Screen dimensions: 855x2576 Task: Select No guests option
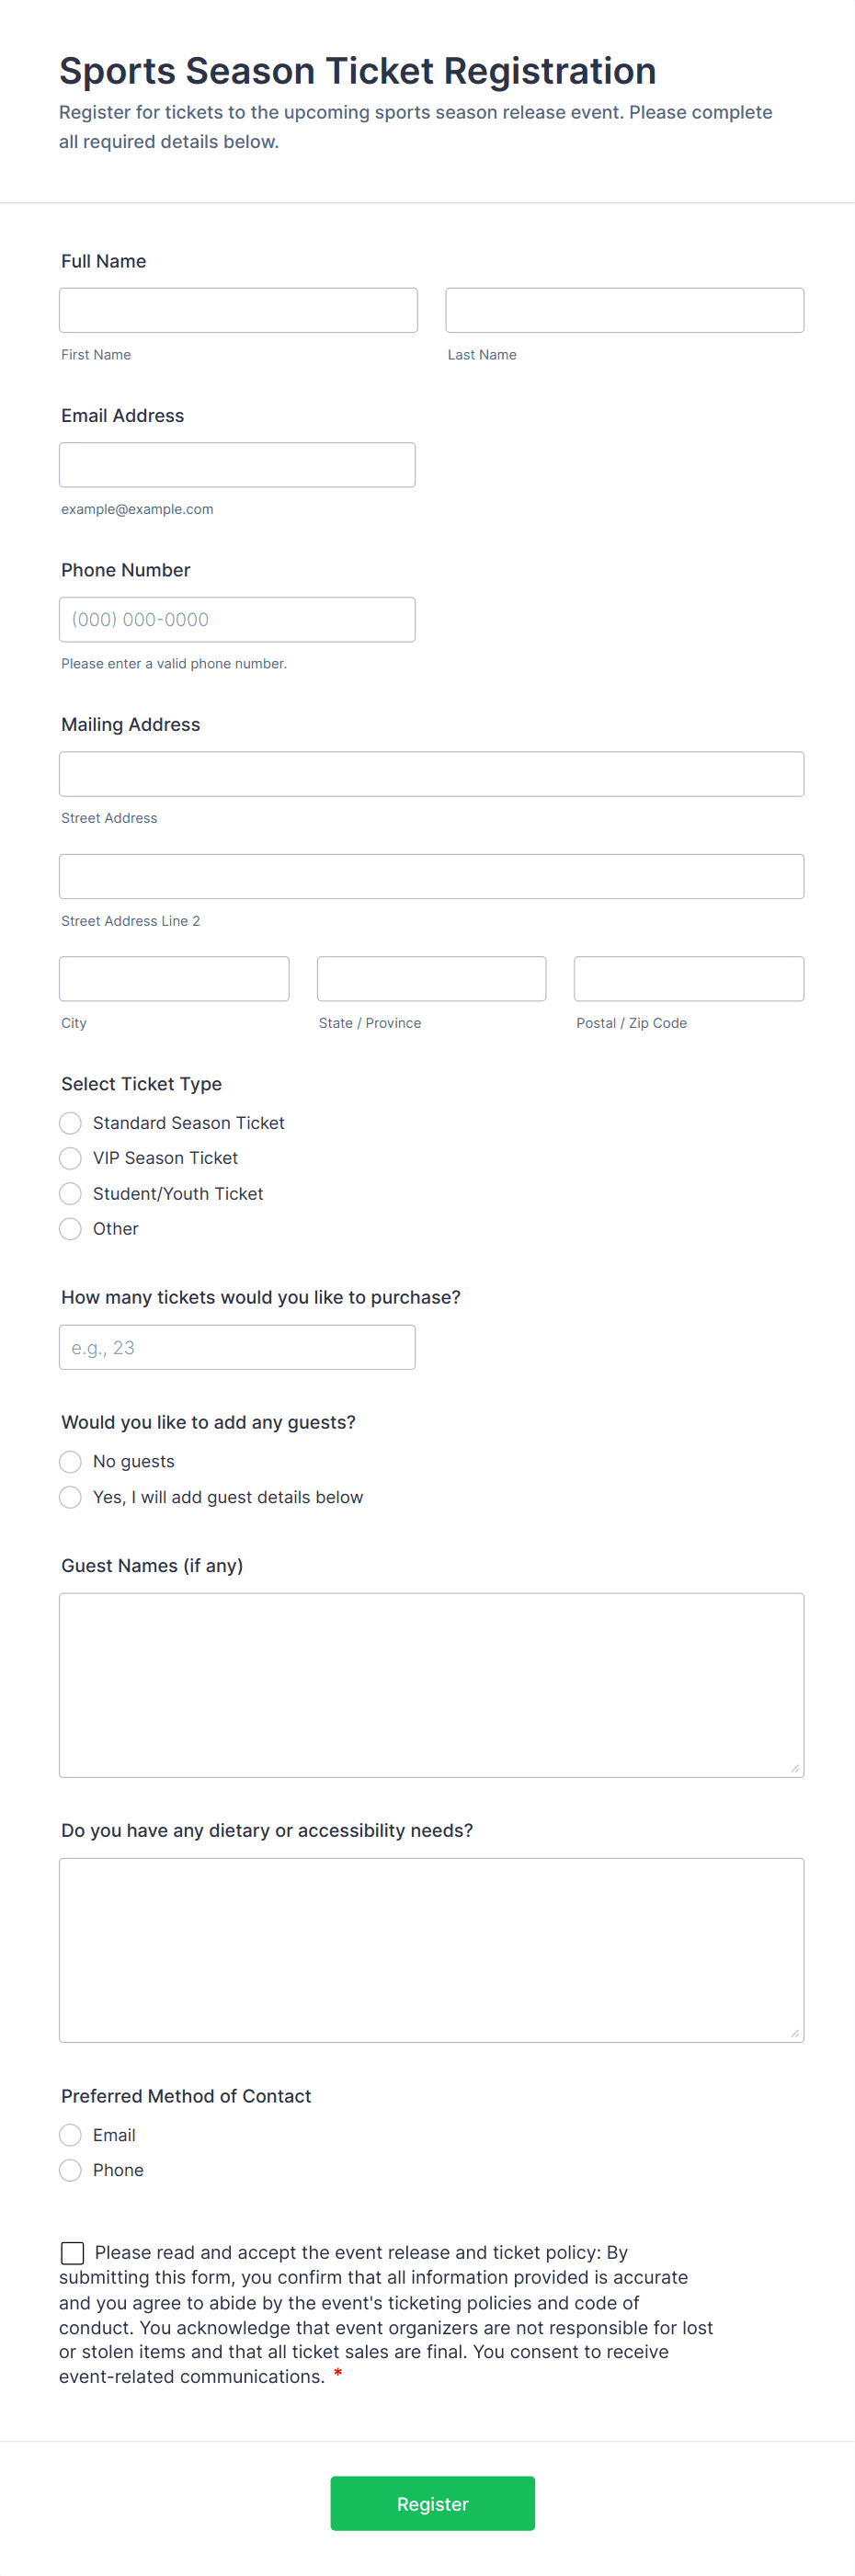click(x=70, y=1461)
